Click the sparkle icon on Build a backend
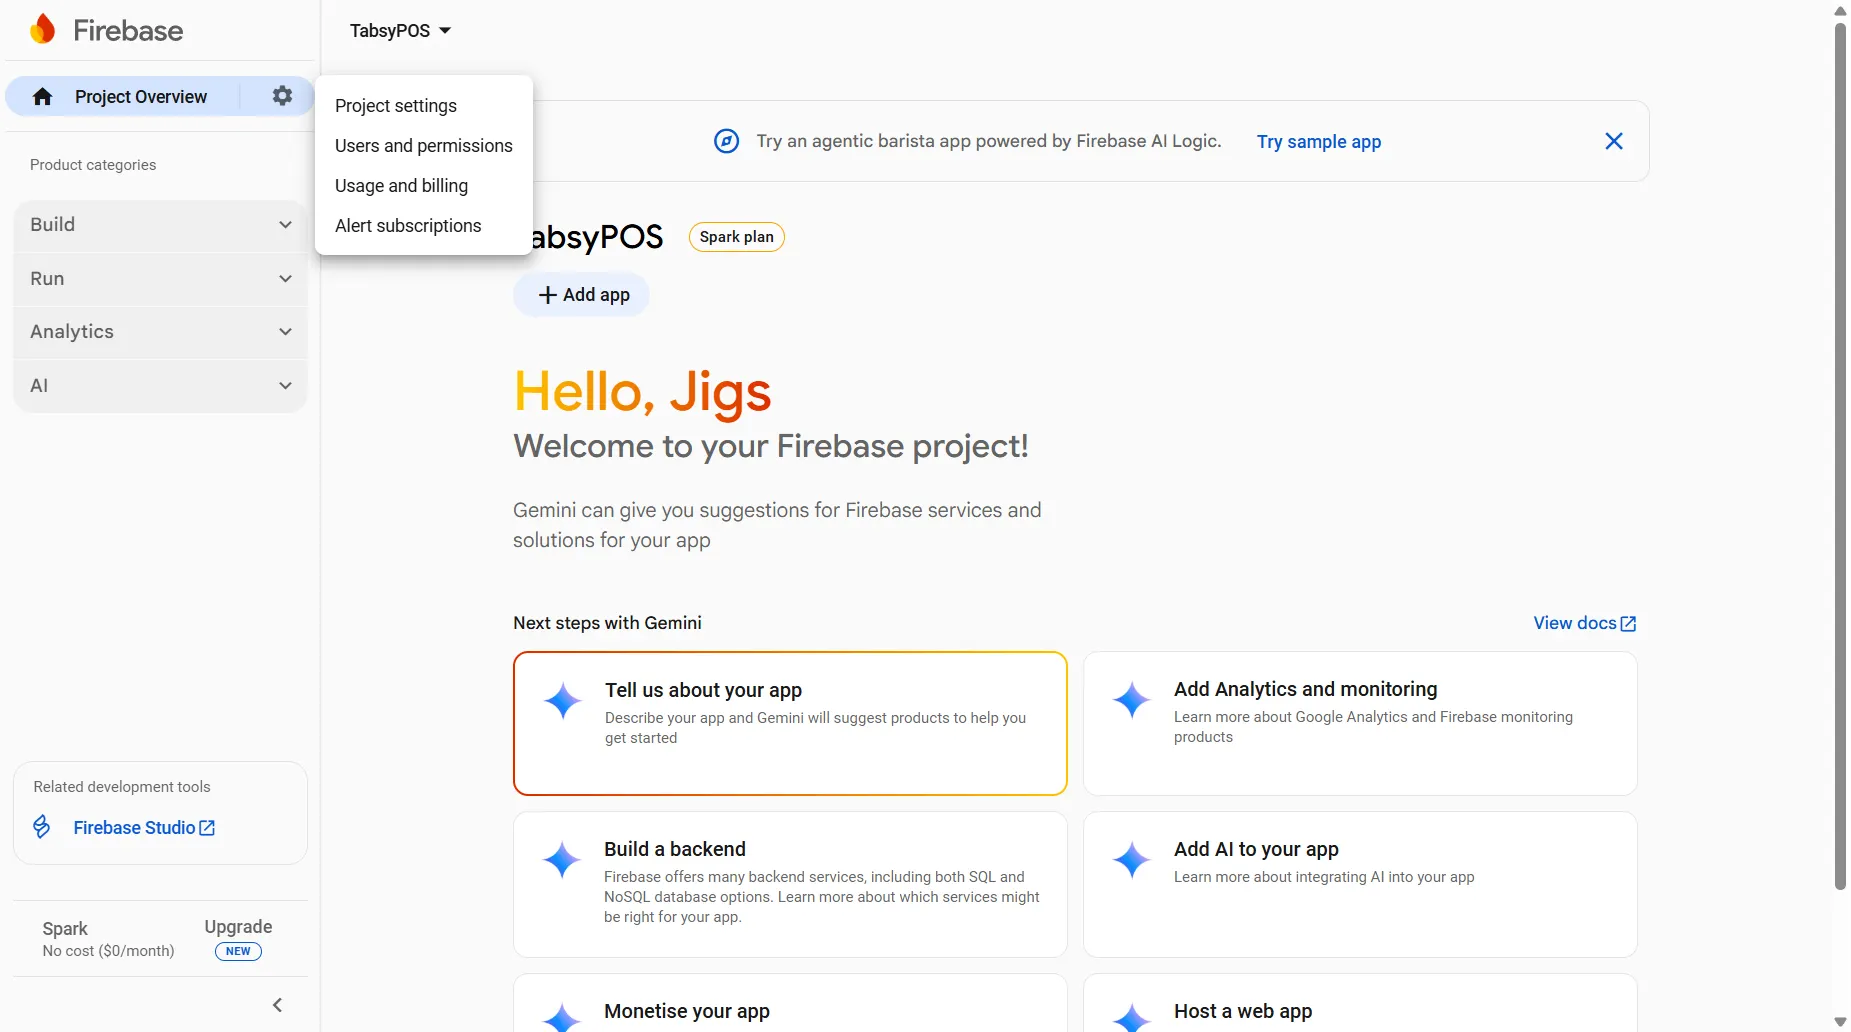1851x1032 pixels. (562, 860)
